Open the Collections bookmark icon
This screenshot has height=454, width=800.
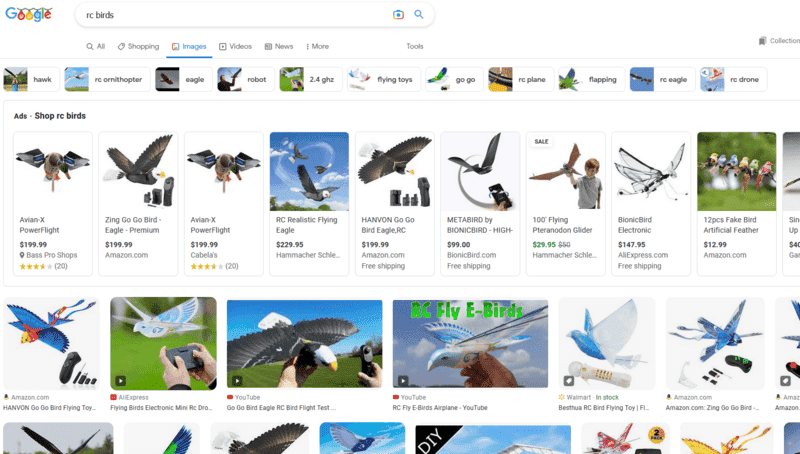762,41
